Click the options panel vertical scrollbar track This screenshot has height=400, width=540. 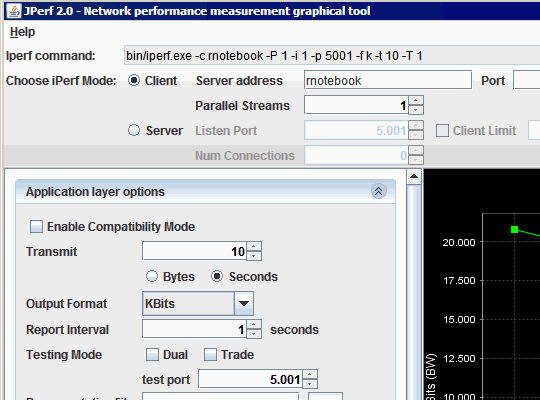tap(414, 292)
